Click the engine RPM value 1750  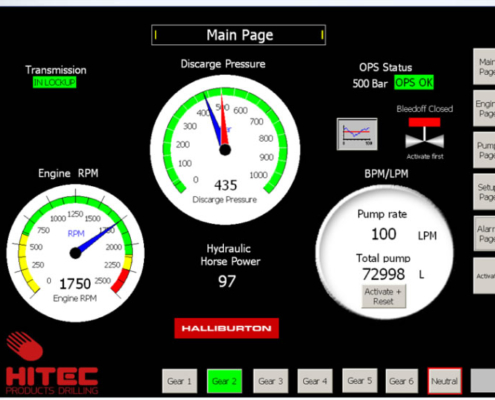point(75,284)
